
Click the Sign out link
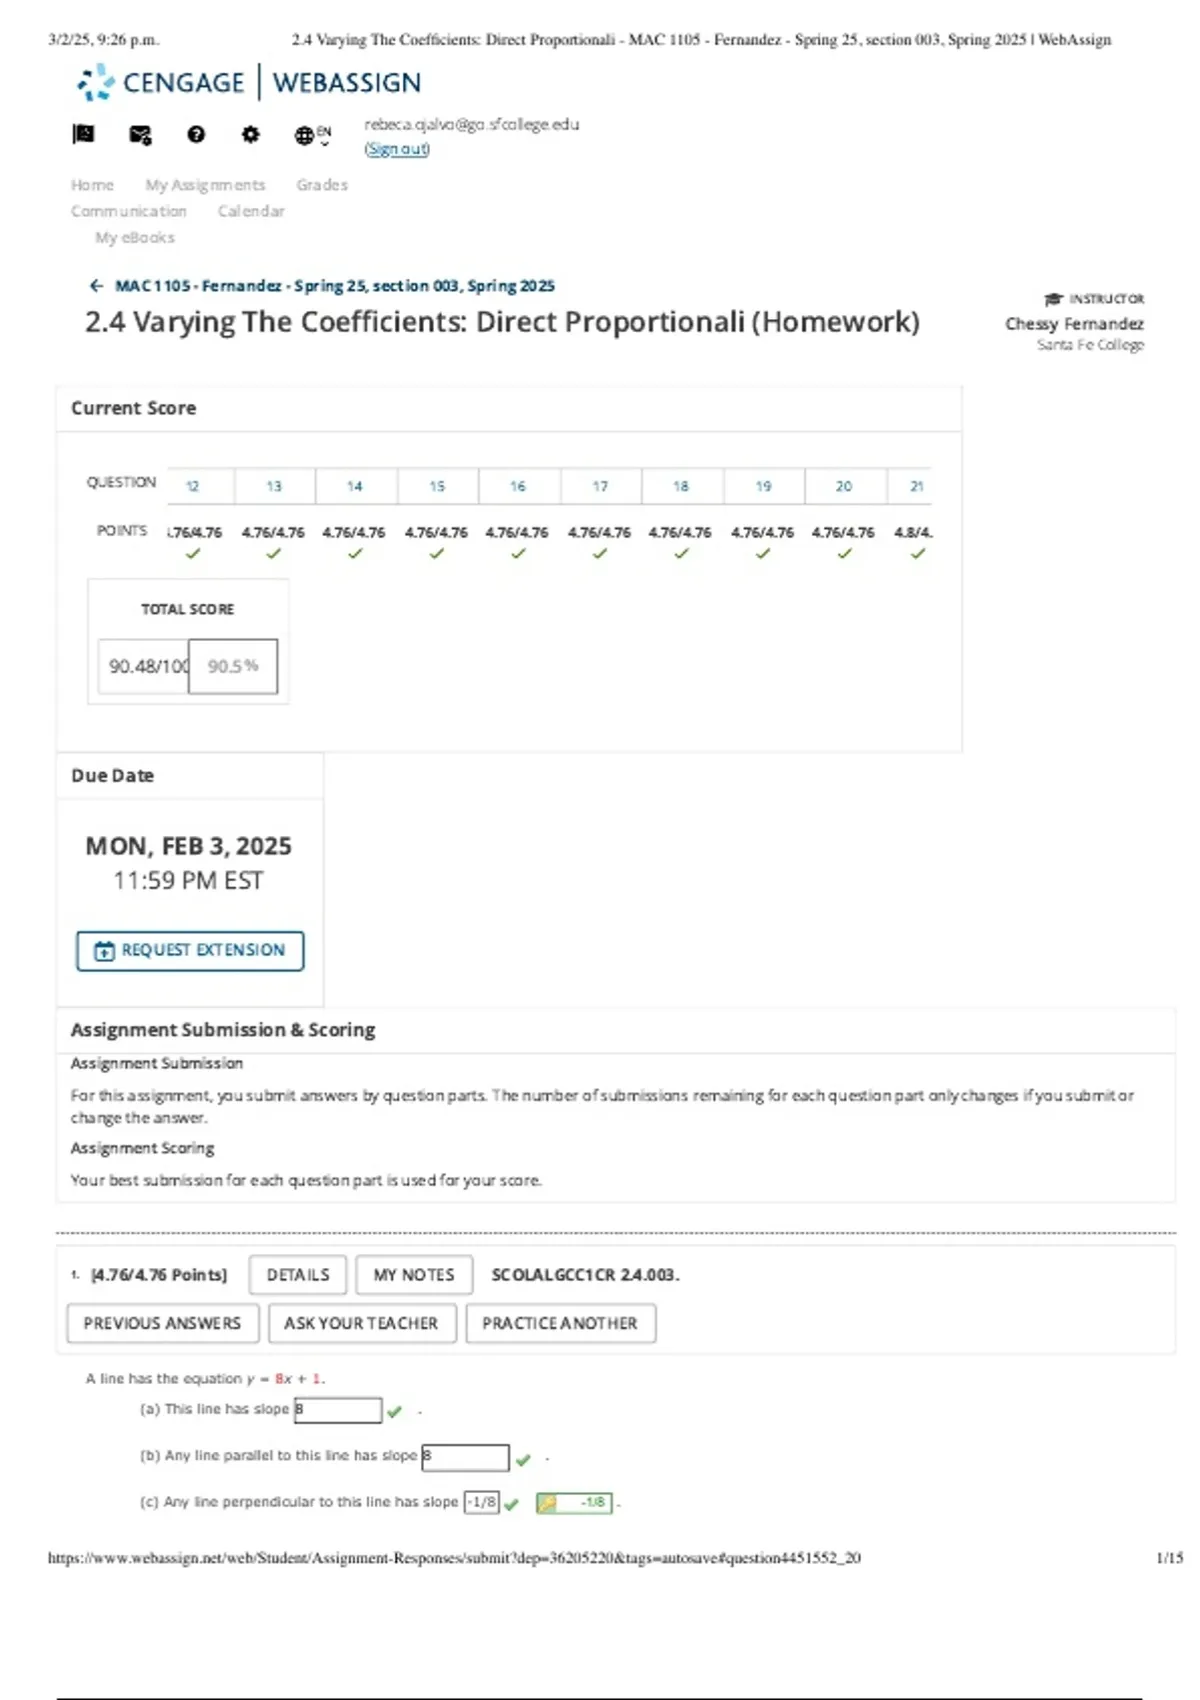397,149
